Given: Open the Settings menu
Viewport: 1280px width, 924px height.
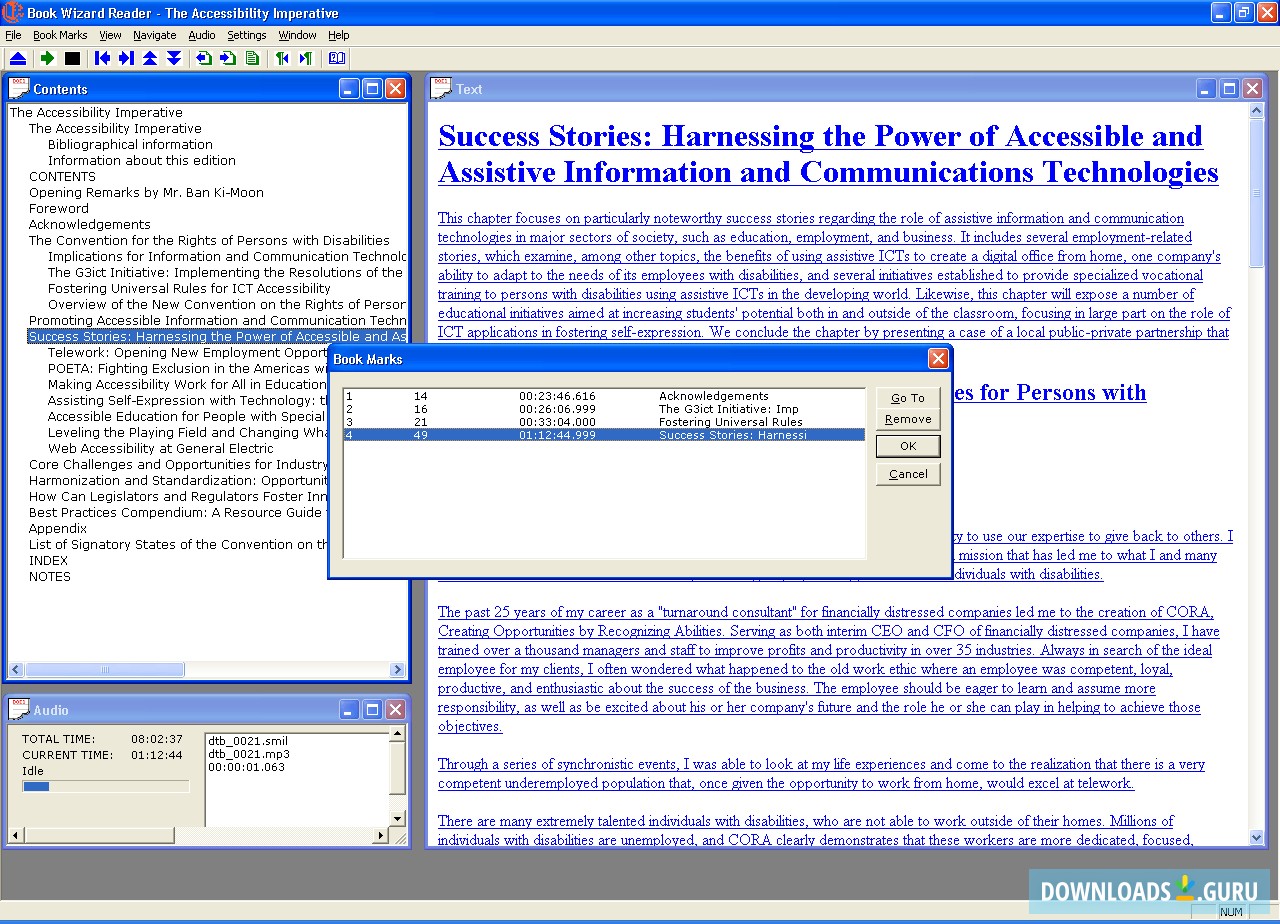Looking at the screenshot, I should coord(247,35).
